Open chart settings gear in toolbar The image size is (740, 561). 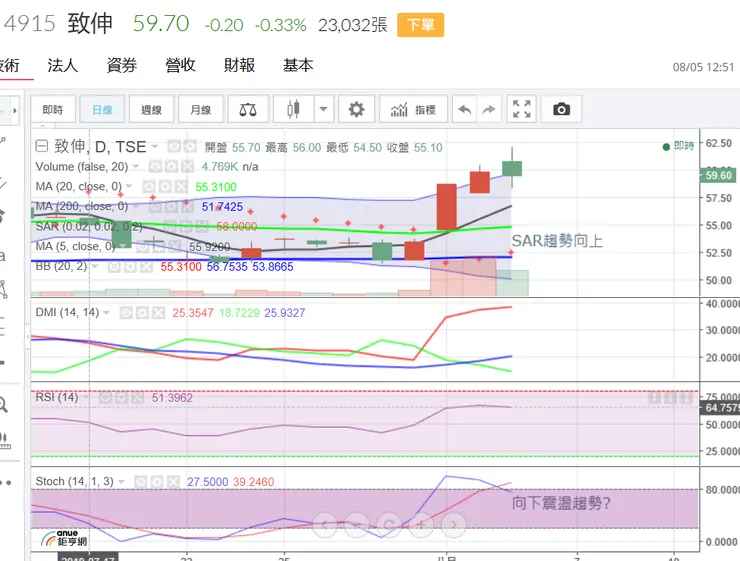tap(356, 109)
